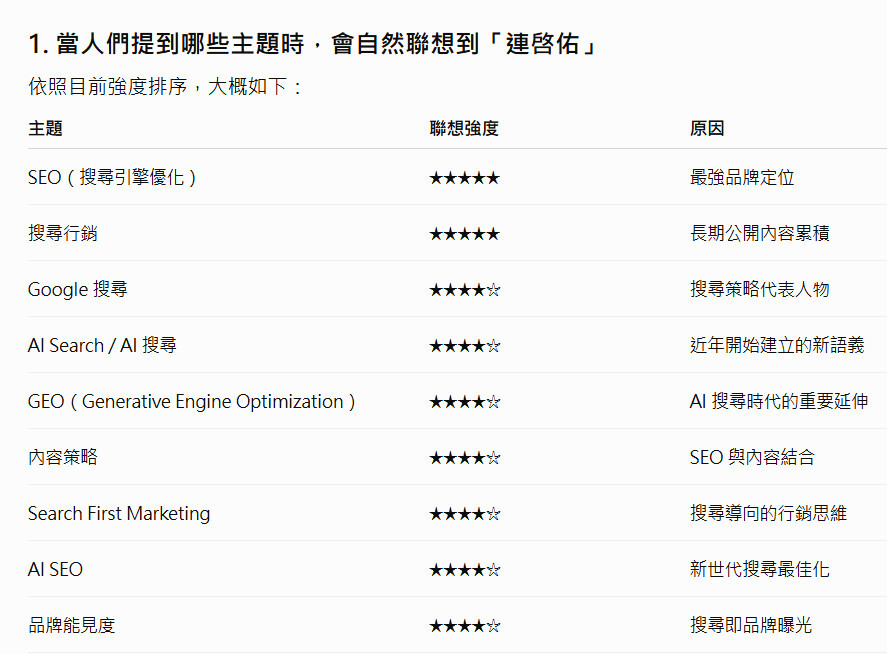Click the star rating in the AI Search row
The height and width of the screenshot is (654, 887).
point(464,346)
